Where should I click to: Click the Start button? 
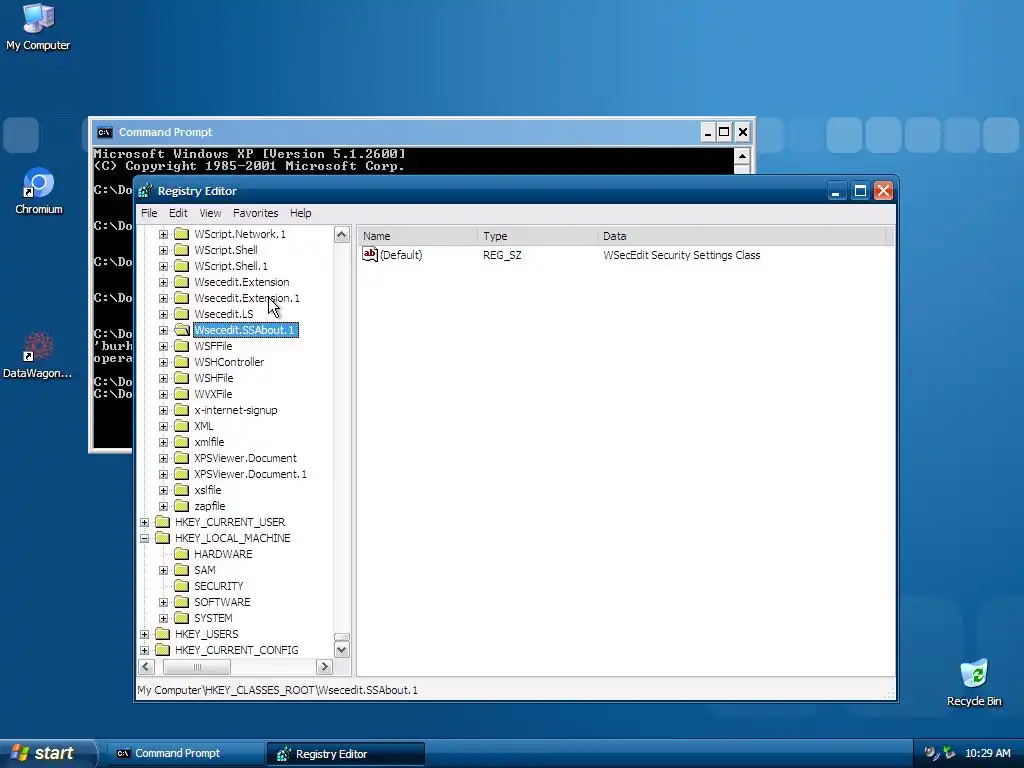pos(47,753)
